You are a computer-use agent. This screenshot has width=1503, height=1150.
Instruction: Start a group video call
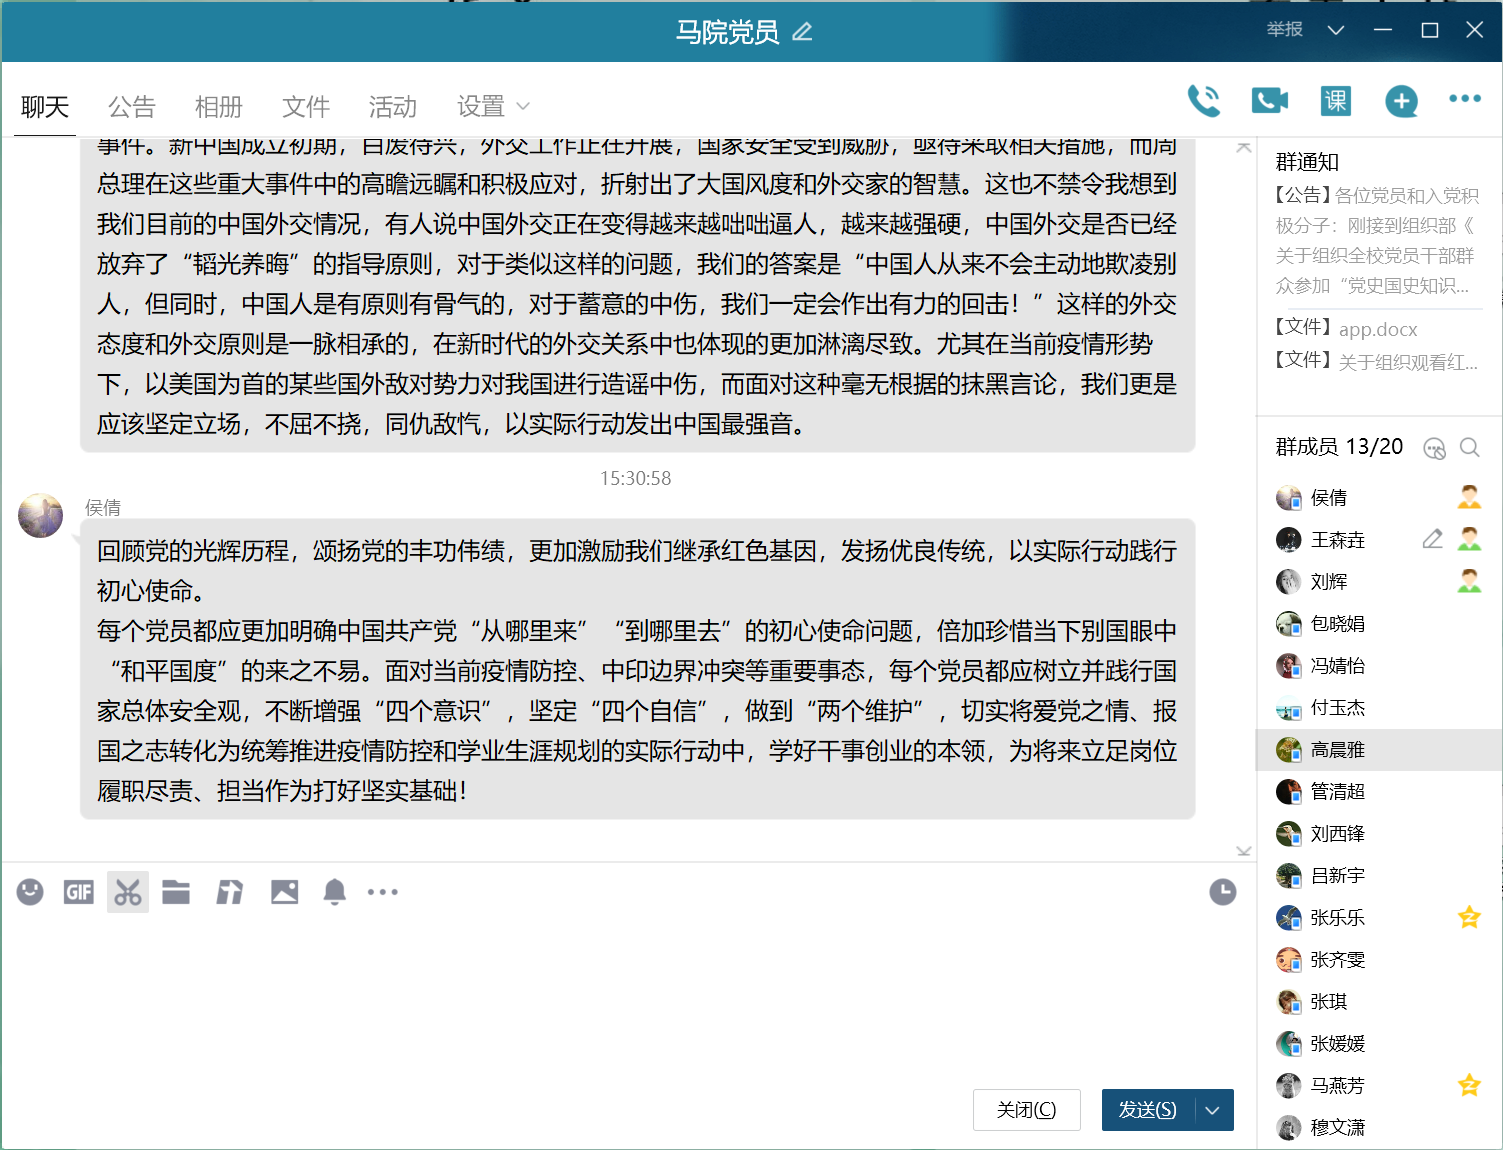(x=1269, y=101)
